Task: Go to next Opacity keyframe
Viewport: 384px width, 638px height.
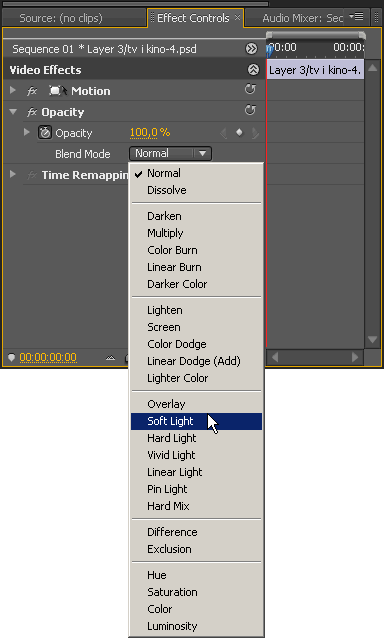Action: tap(255, 133)
